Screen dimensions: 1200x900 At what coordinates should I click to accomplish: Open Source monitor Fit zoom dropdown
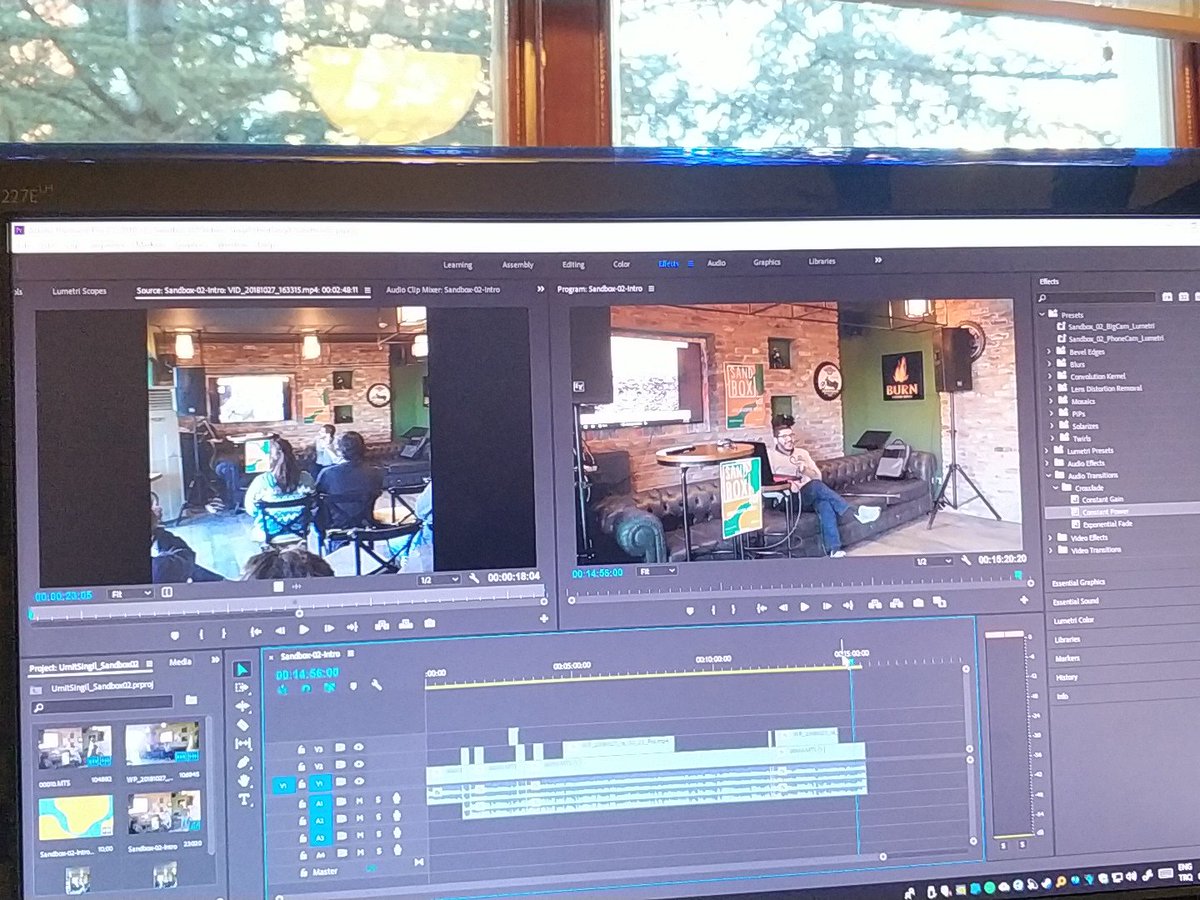pos(130,593)
